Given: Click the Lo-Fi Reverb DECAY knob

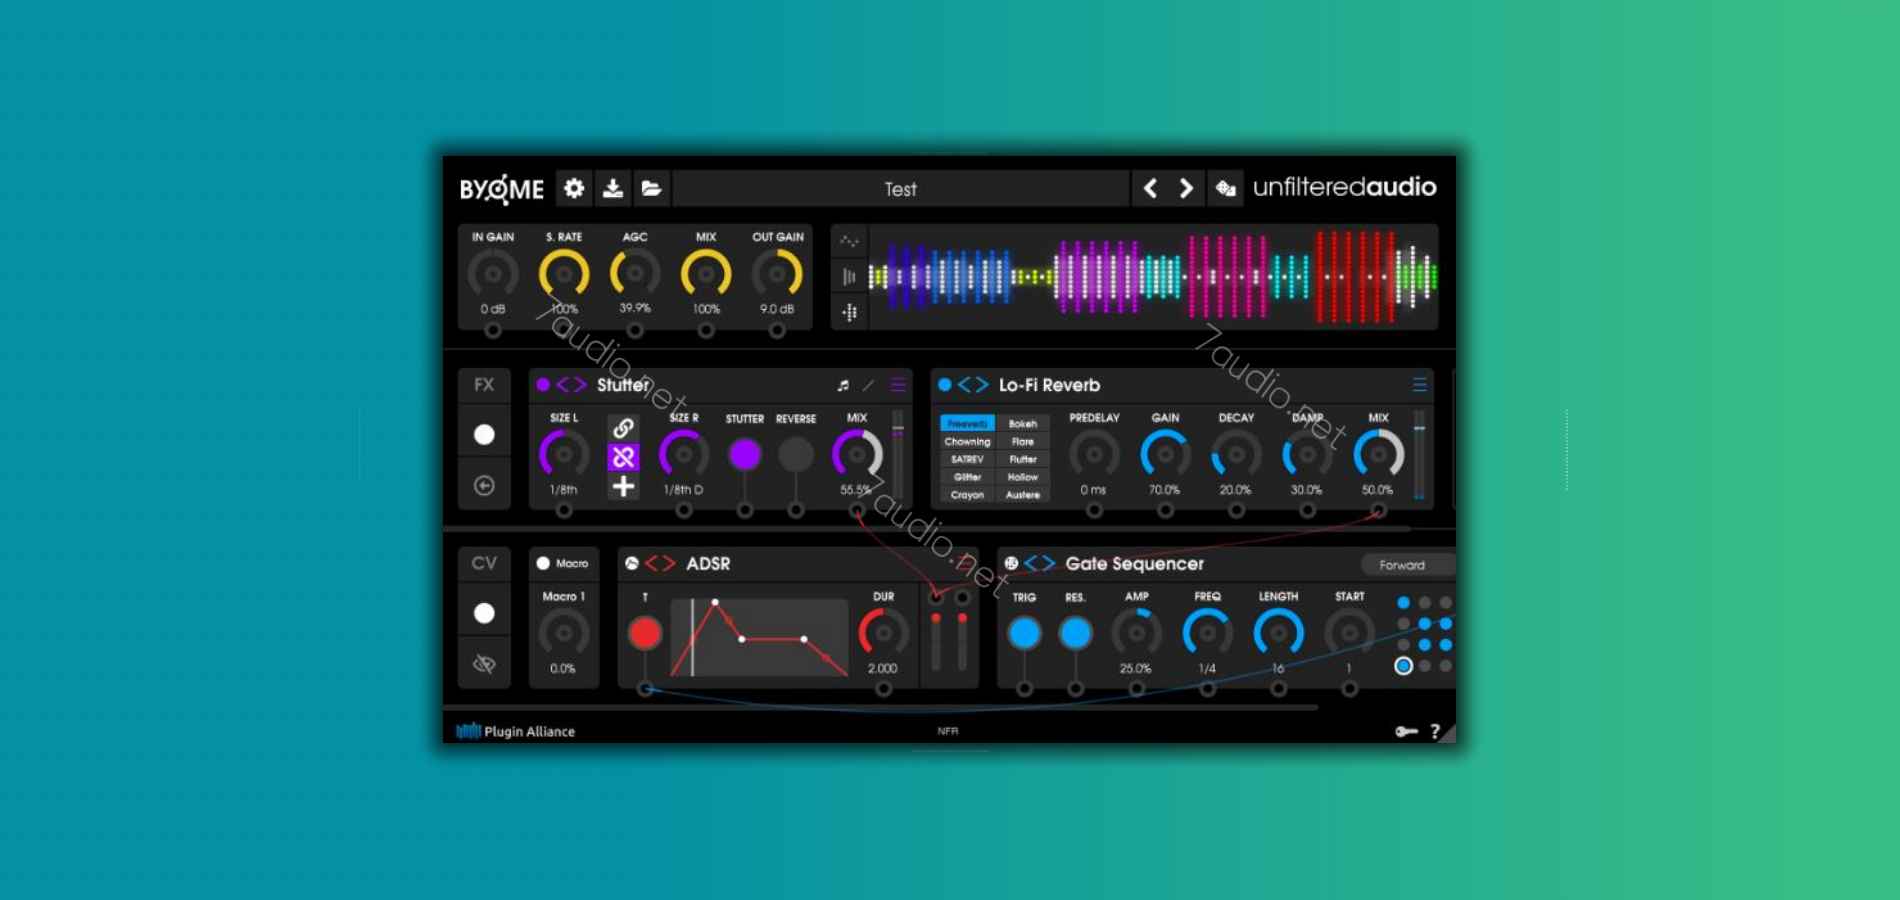Looking at the screenshot, I should (1236, 455).
